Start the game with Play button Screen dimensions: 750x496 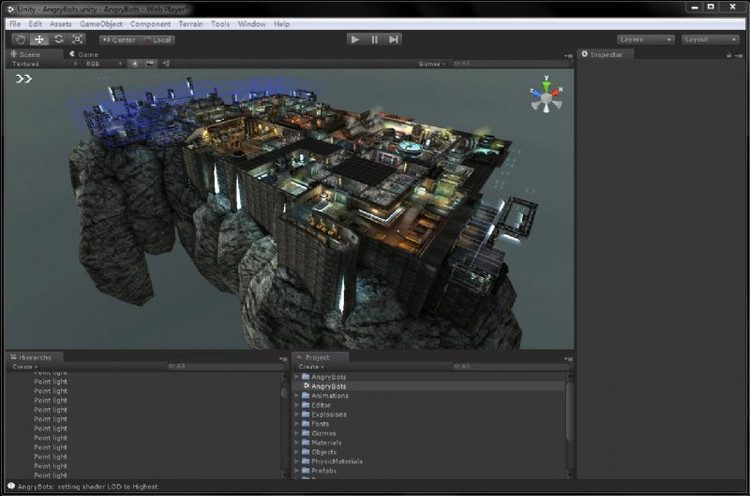355,40
